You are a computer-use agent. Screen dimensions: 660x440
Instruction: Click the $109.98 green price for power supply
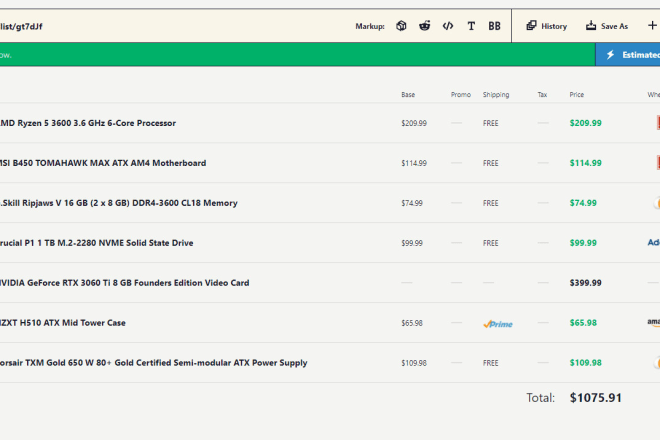[x=585, y=363]
